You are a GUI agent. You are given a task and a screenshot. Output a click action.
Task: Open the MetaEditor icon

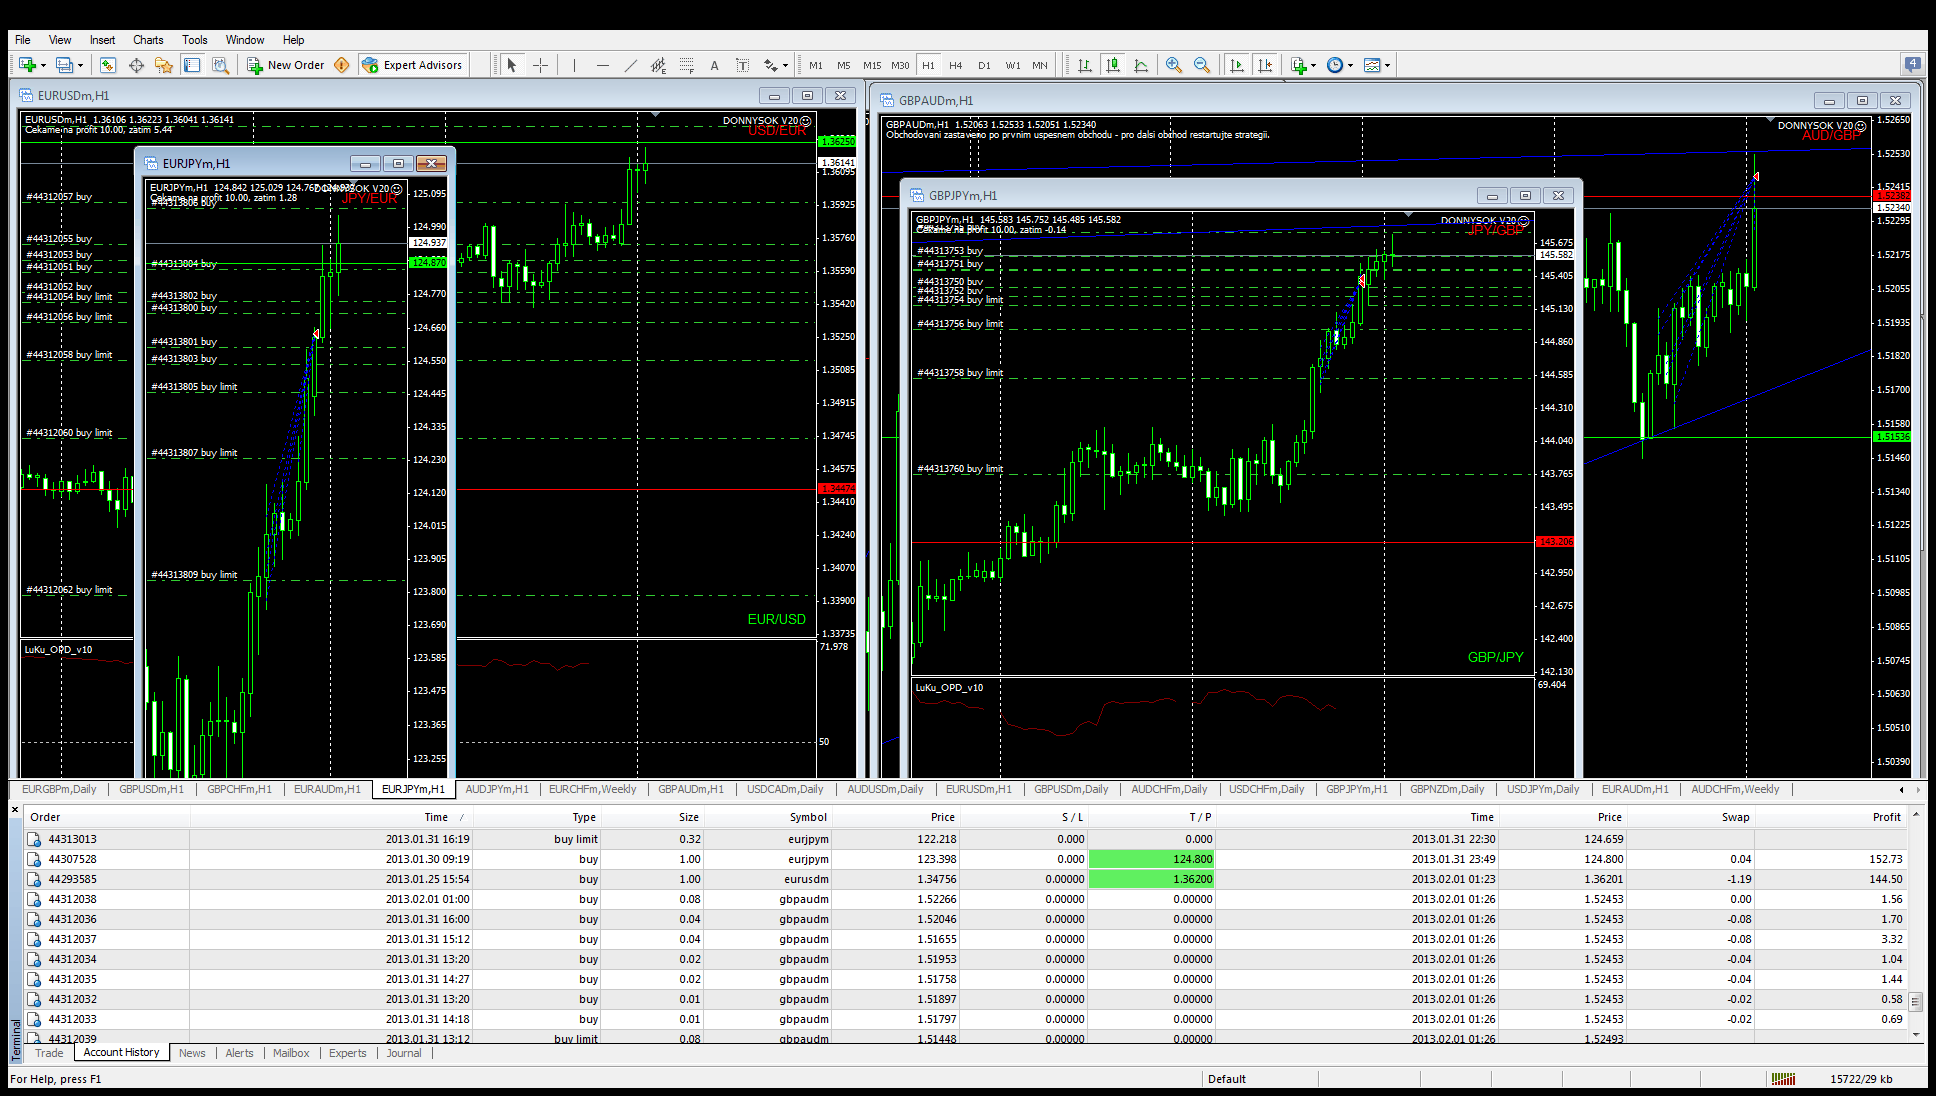pos(342,65)
